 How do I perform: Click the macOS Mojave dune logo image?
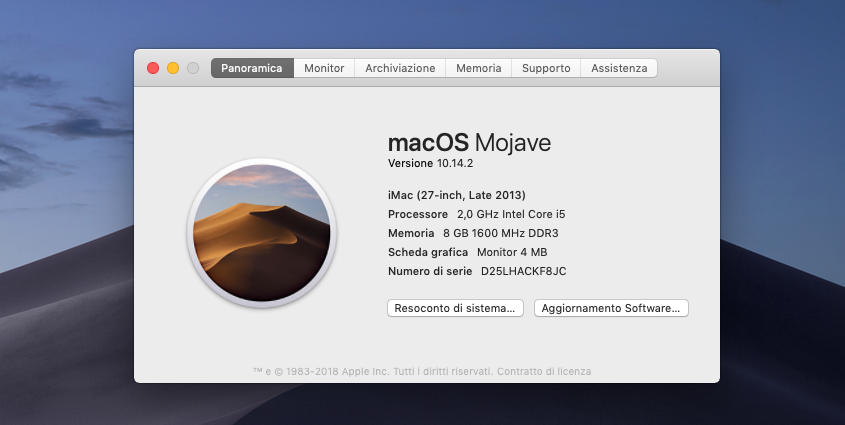pos(262,233)
